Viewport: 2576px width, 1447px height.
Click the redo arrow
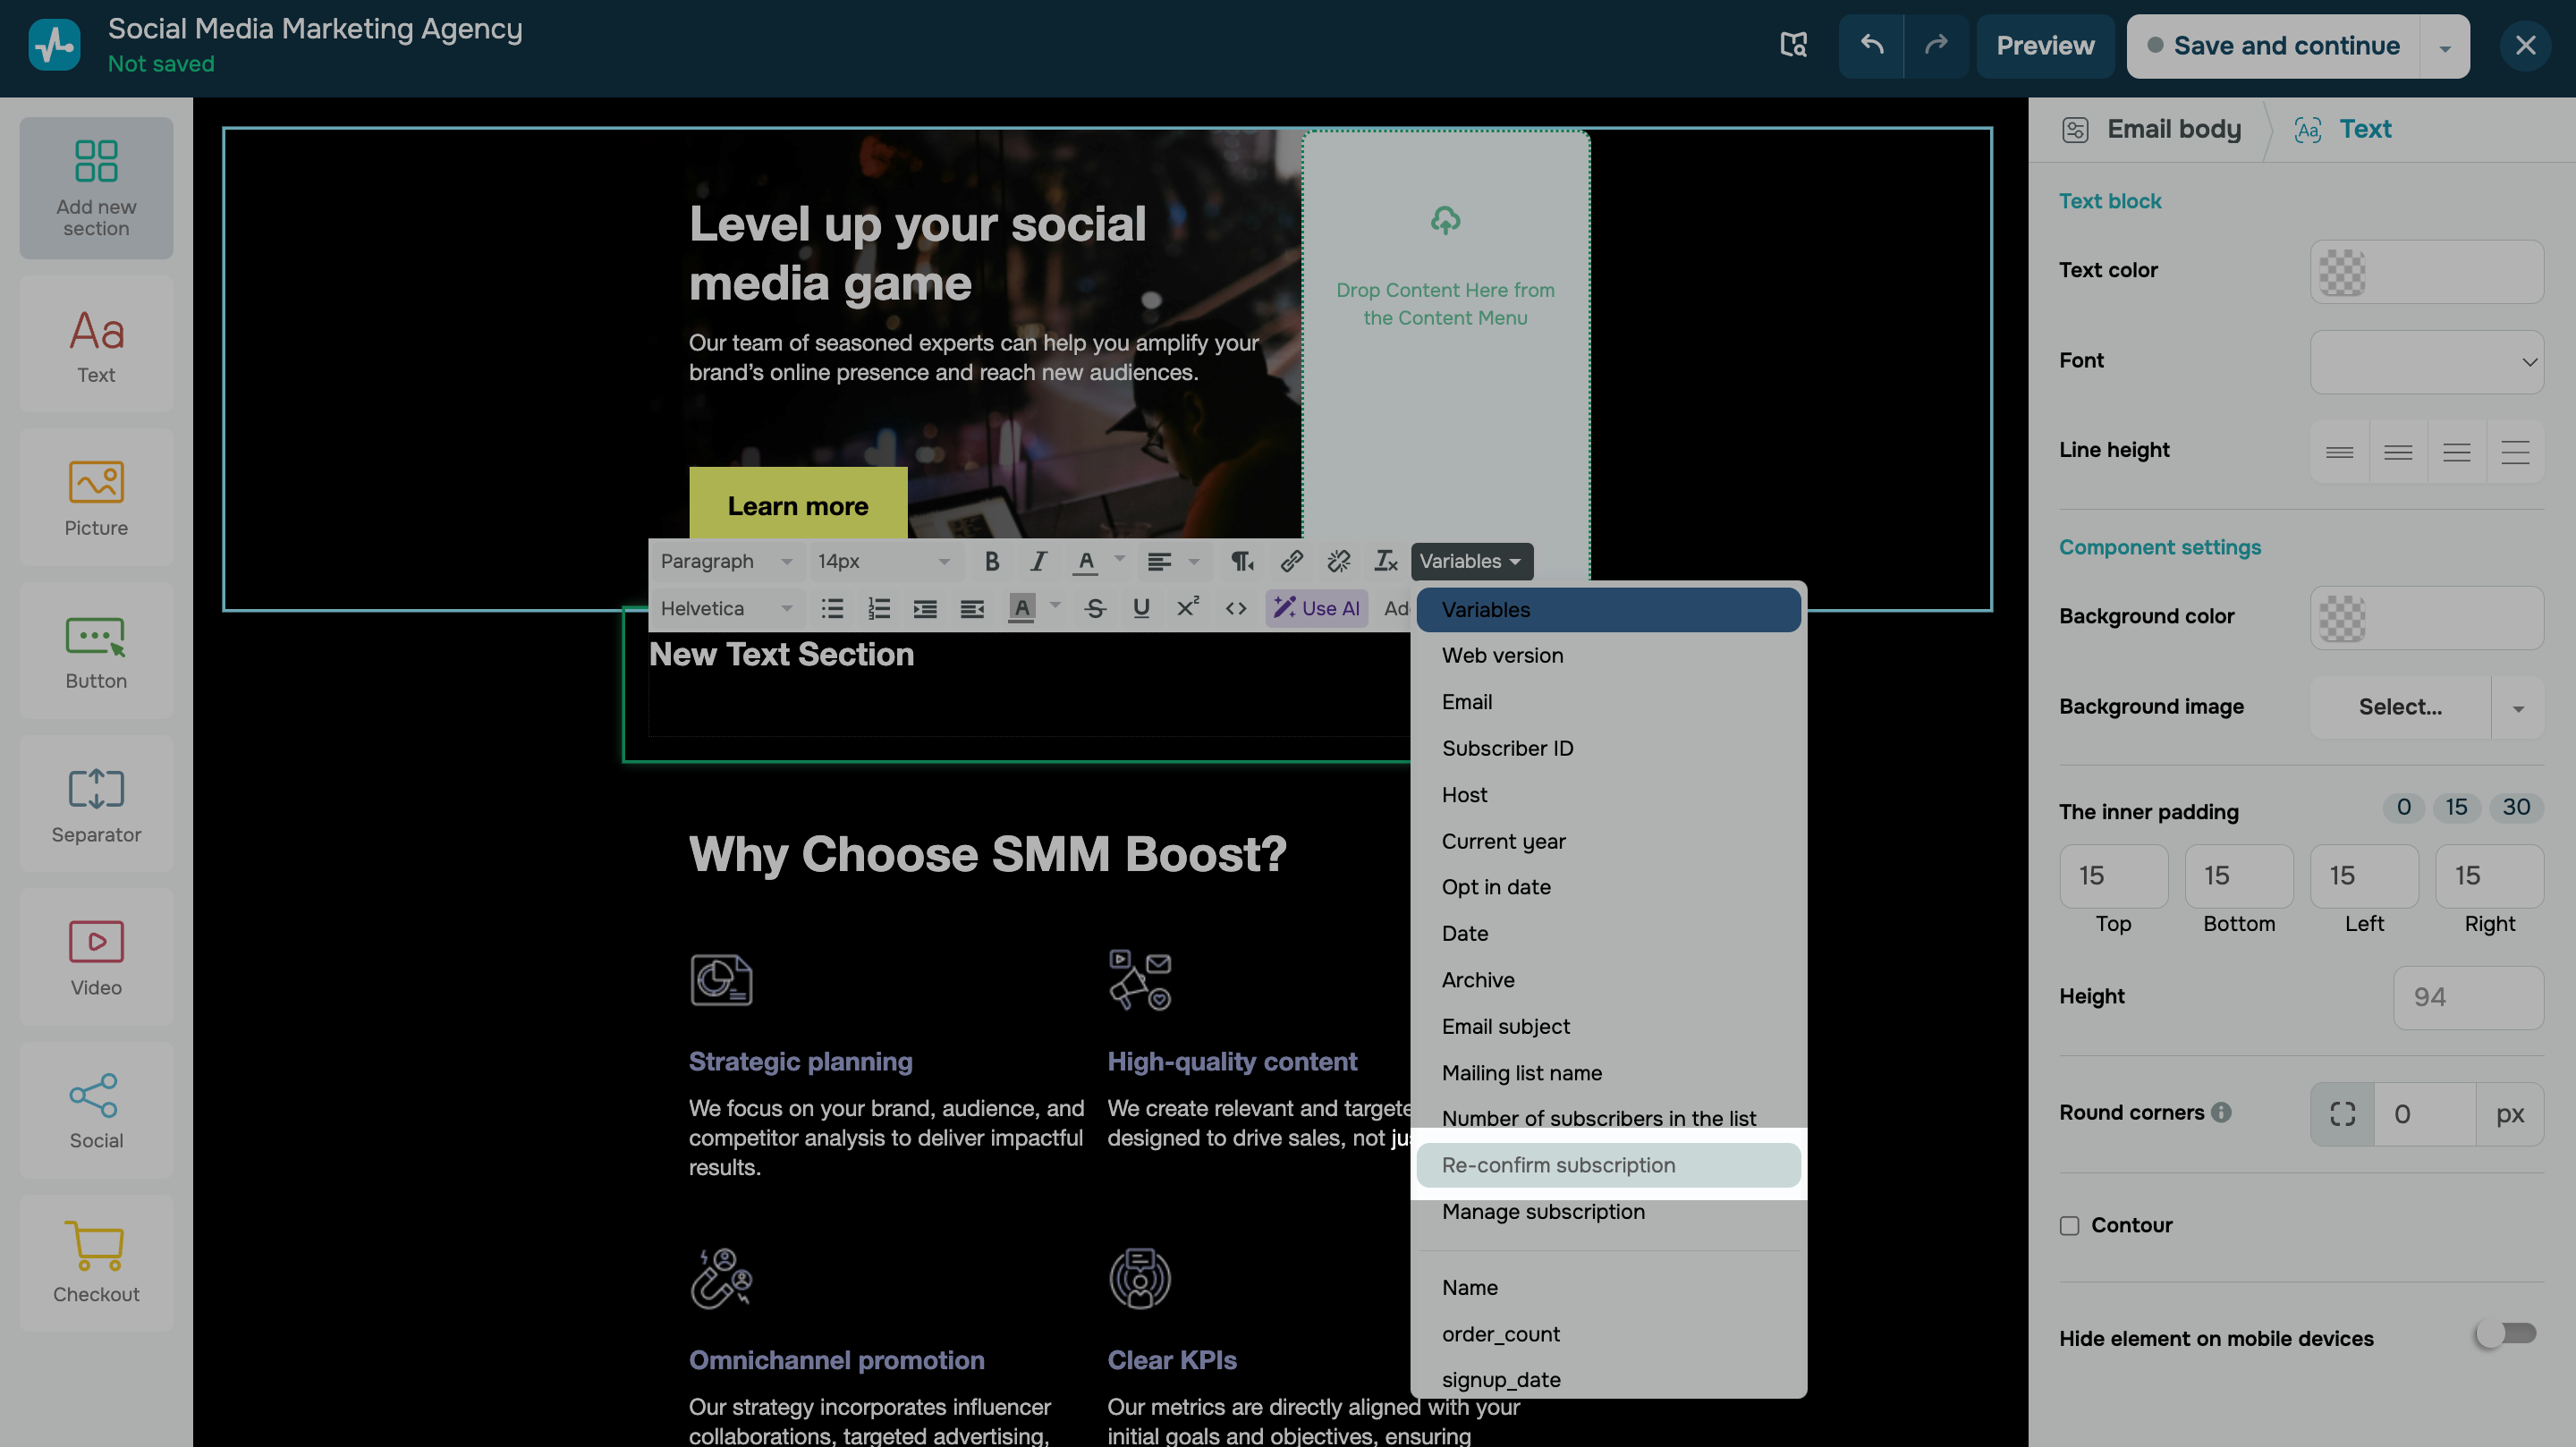point(1936,46)
